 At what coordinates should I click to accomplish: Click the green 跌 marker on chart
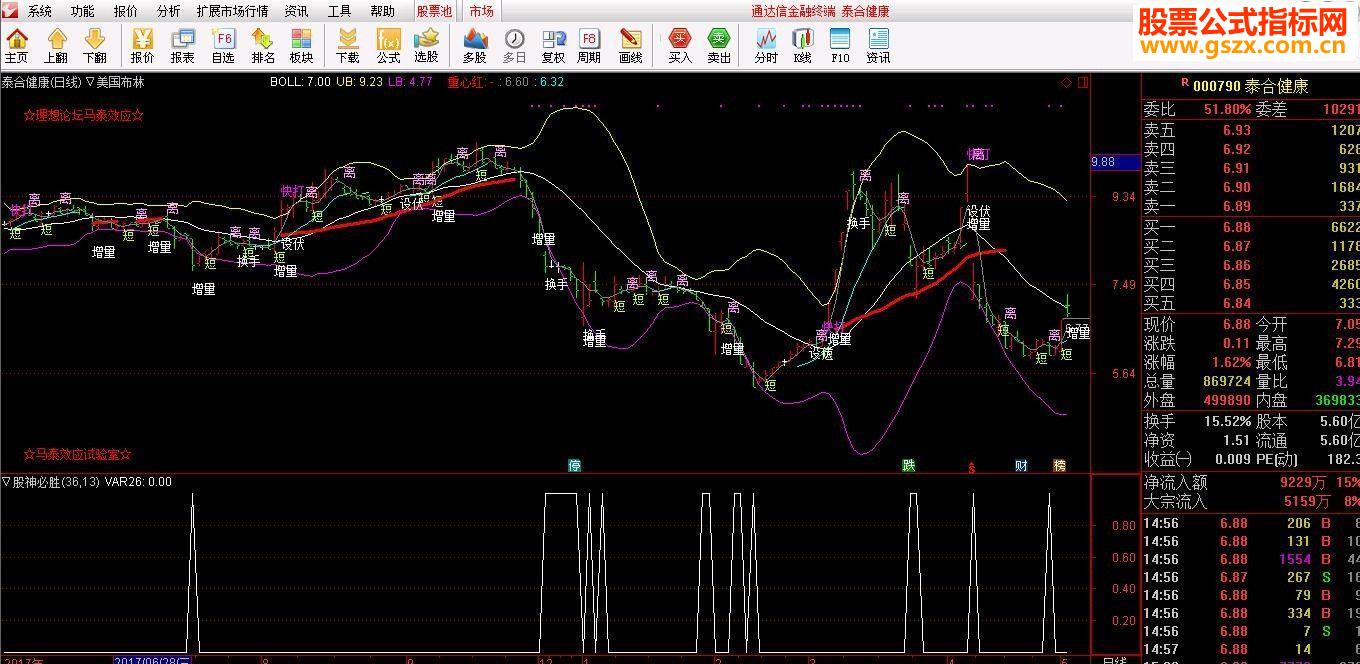[908, 465]
